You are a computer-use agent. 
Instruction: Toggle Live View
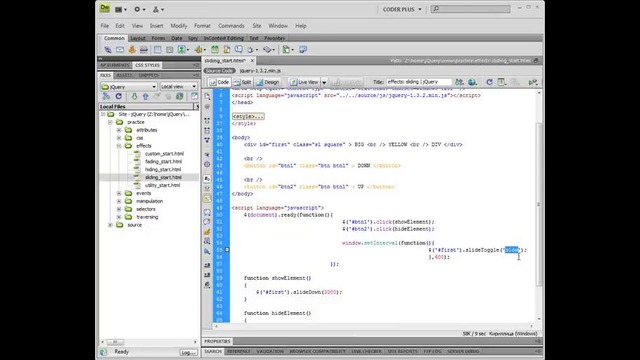pos(304,82)
